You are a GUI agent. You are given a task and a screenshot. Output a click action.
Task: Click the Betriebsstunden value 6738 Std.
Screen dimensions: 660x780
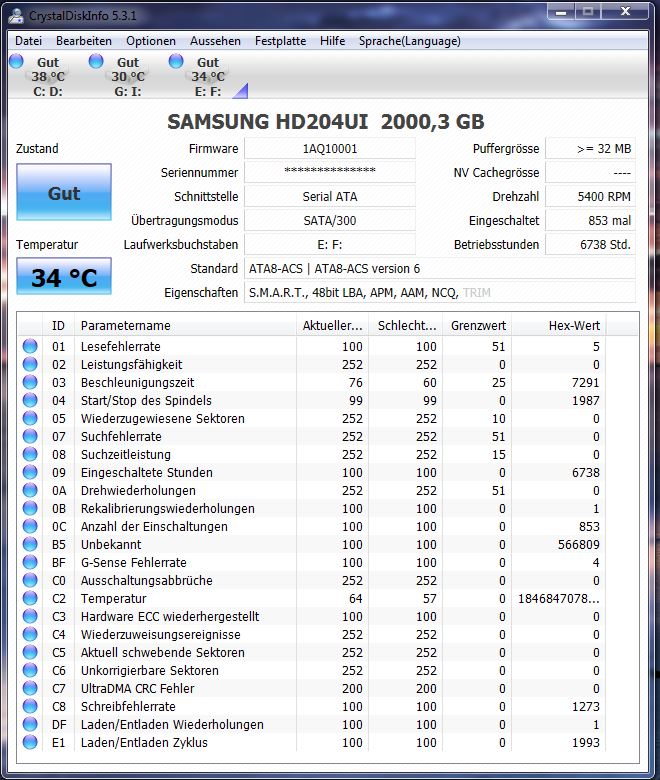pos(590,244)
